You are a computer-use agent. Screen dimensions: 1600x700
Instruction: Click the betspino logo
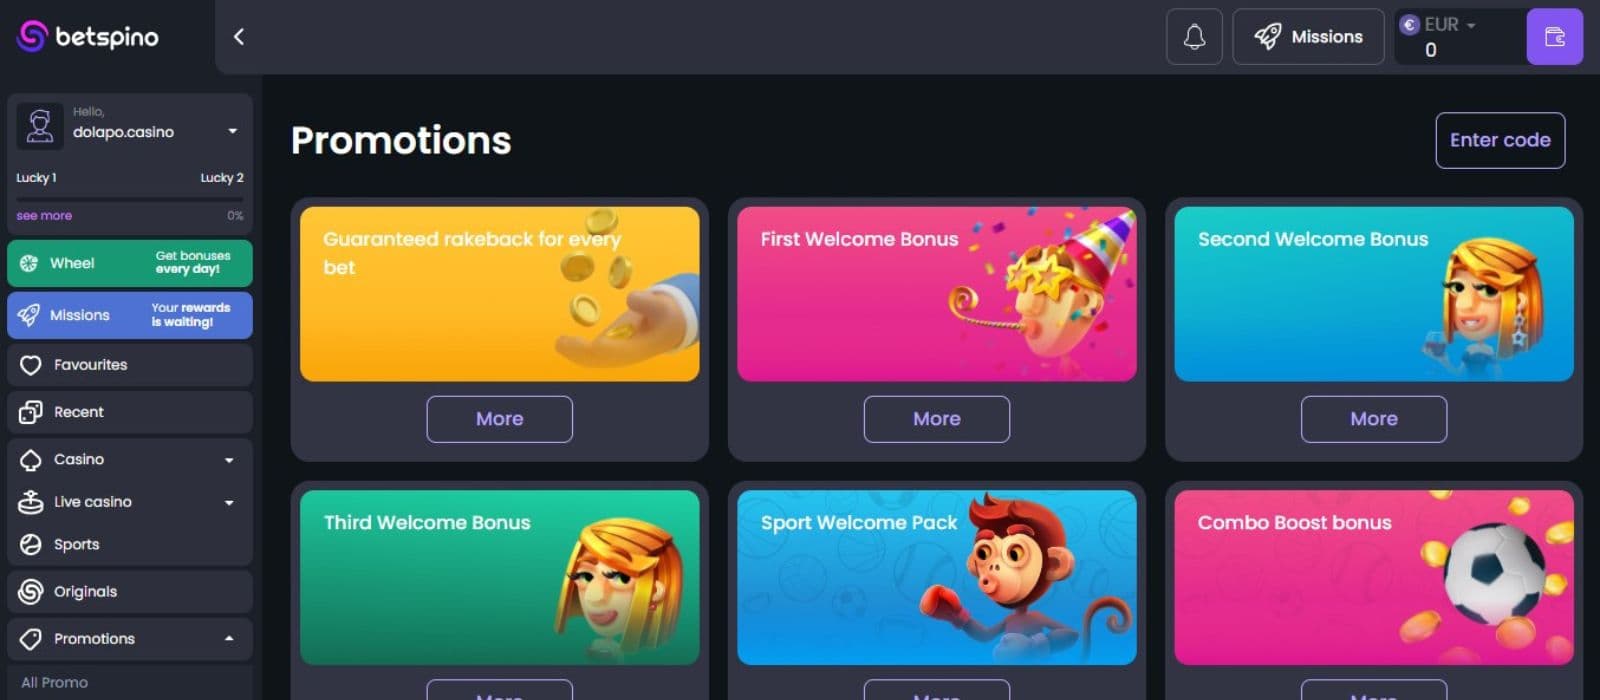pos(88,37)
